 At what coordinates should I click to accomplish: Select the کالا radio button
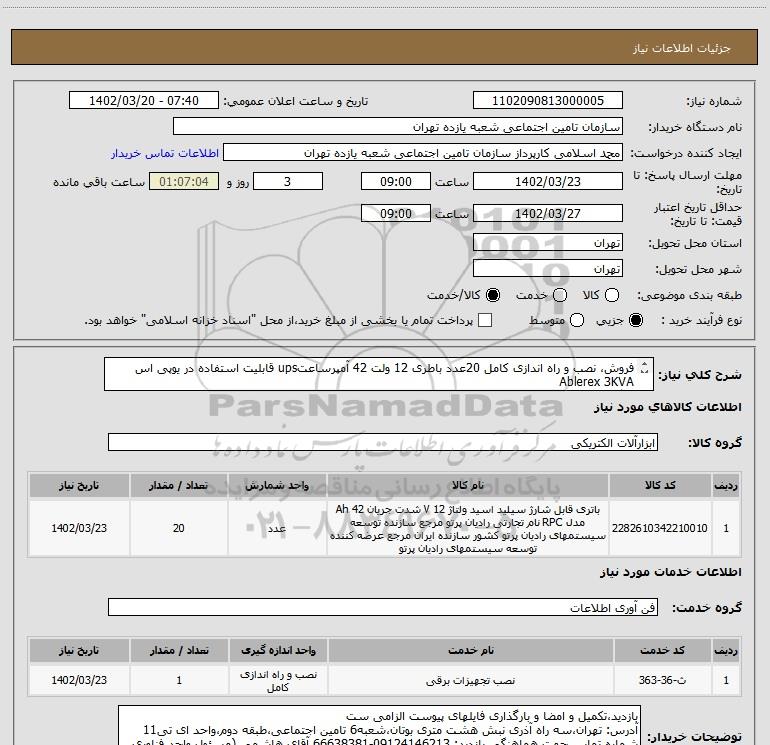[x=612, y=296]
